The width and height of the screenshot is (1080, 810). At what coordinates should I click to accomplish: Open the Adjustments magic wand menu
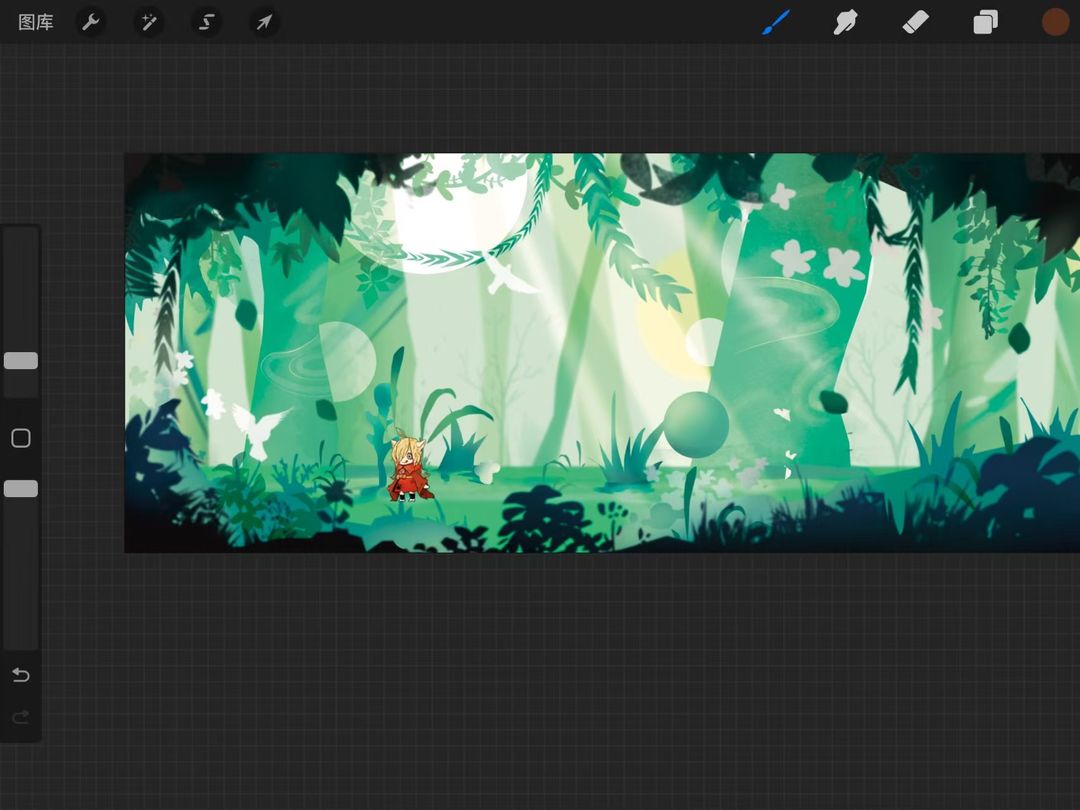point(149,22)
